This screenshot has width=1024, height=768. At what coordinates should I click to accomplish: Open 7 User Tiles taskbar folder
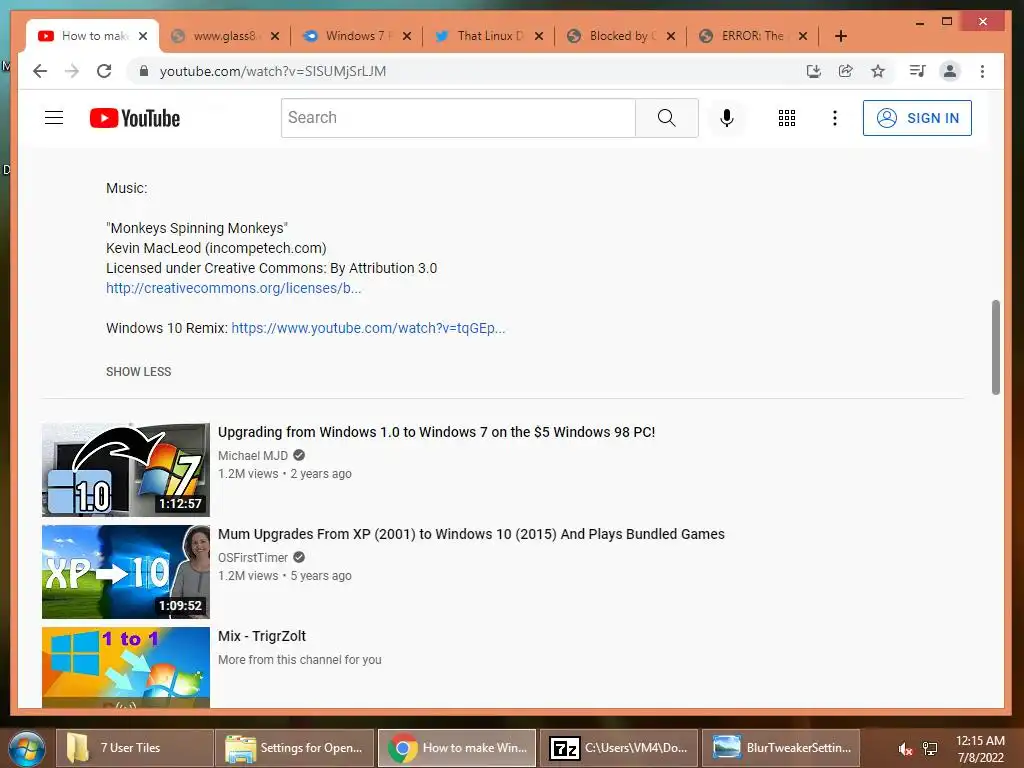(135, 748)
